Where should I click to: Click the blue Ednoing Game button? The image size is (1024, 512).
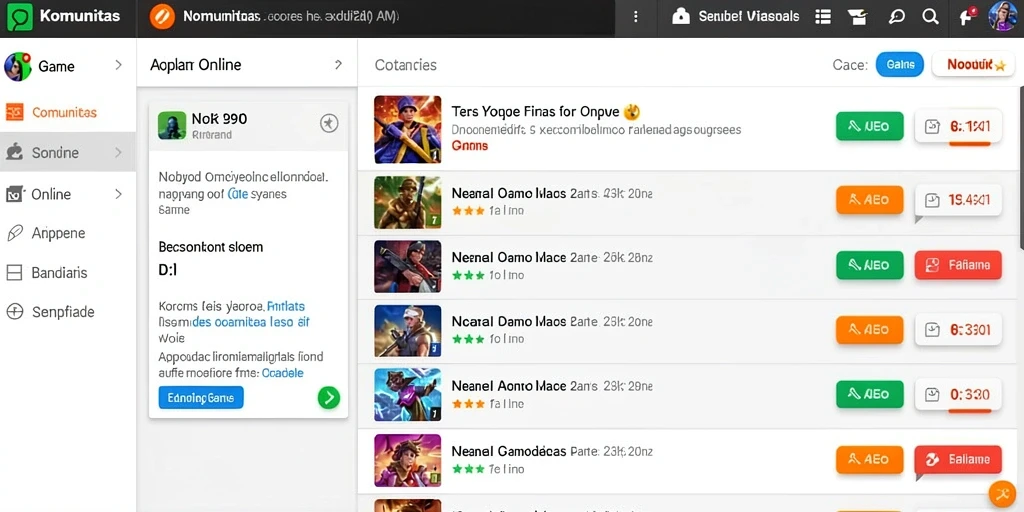[201, 397]
